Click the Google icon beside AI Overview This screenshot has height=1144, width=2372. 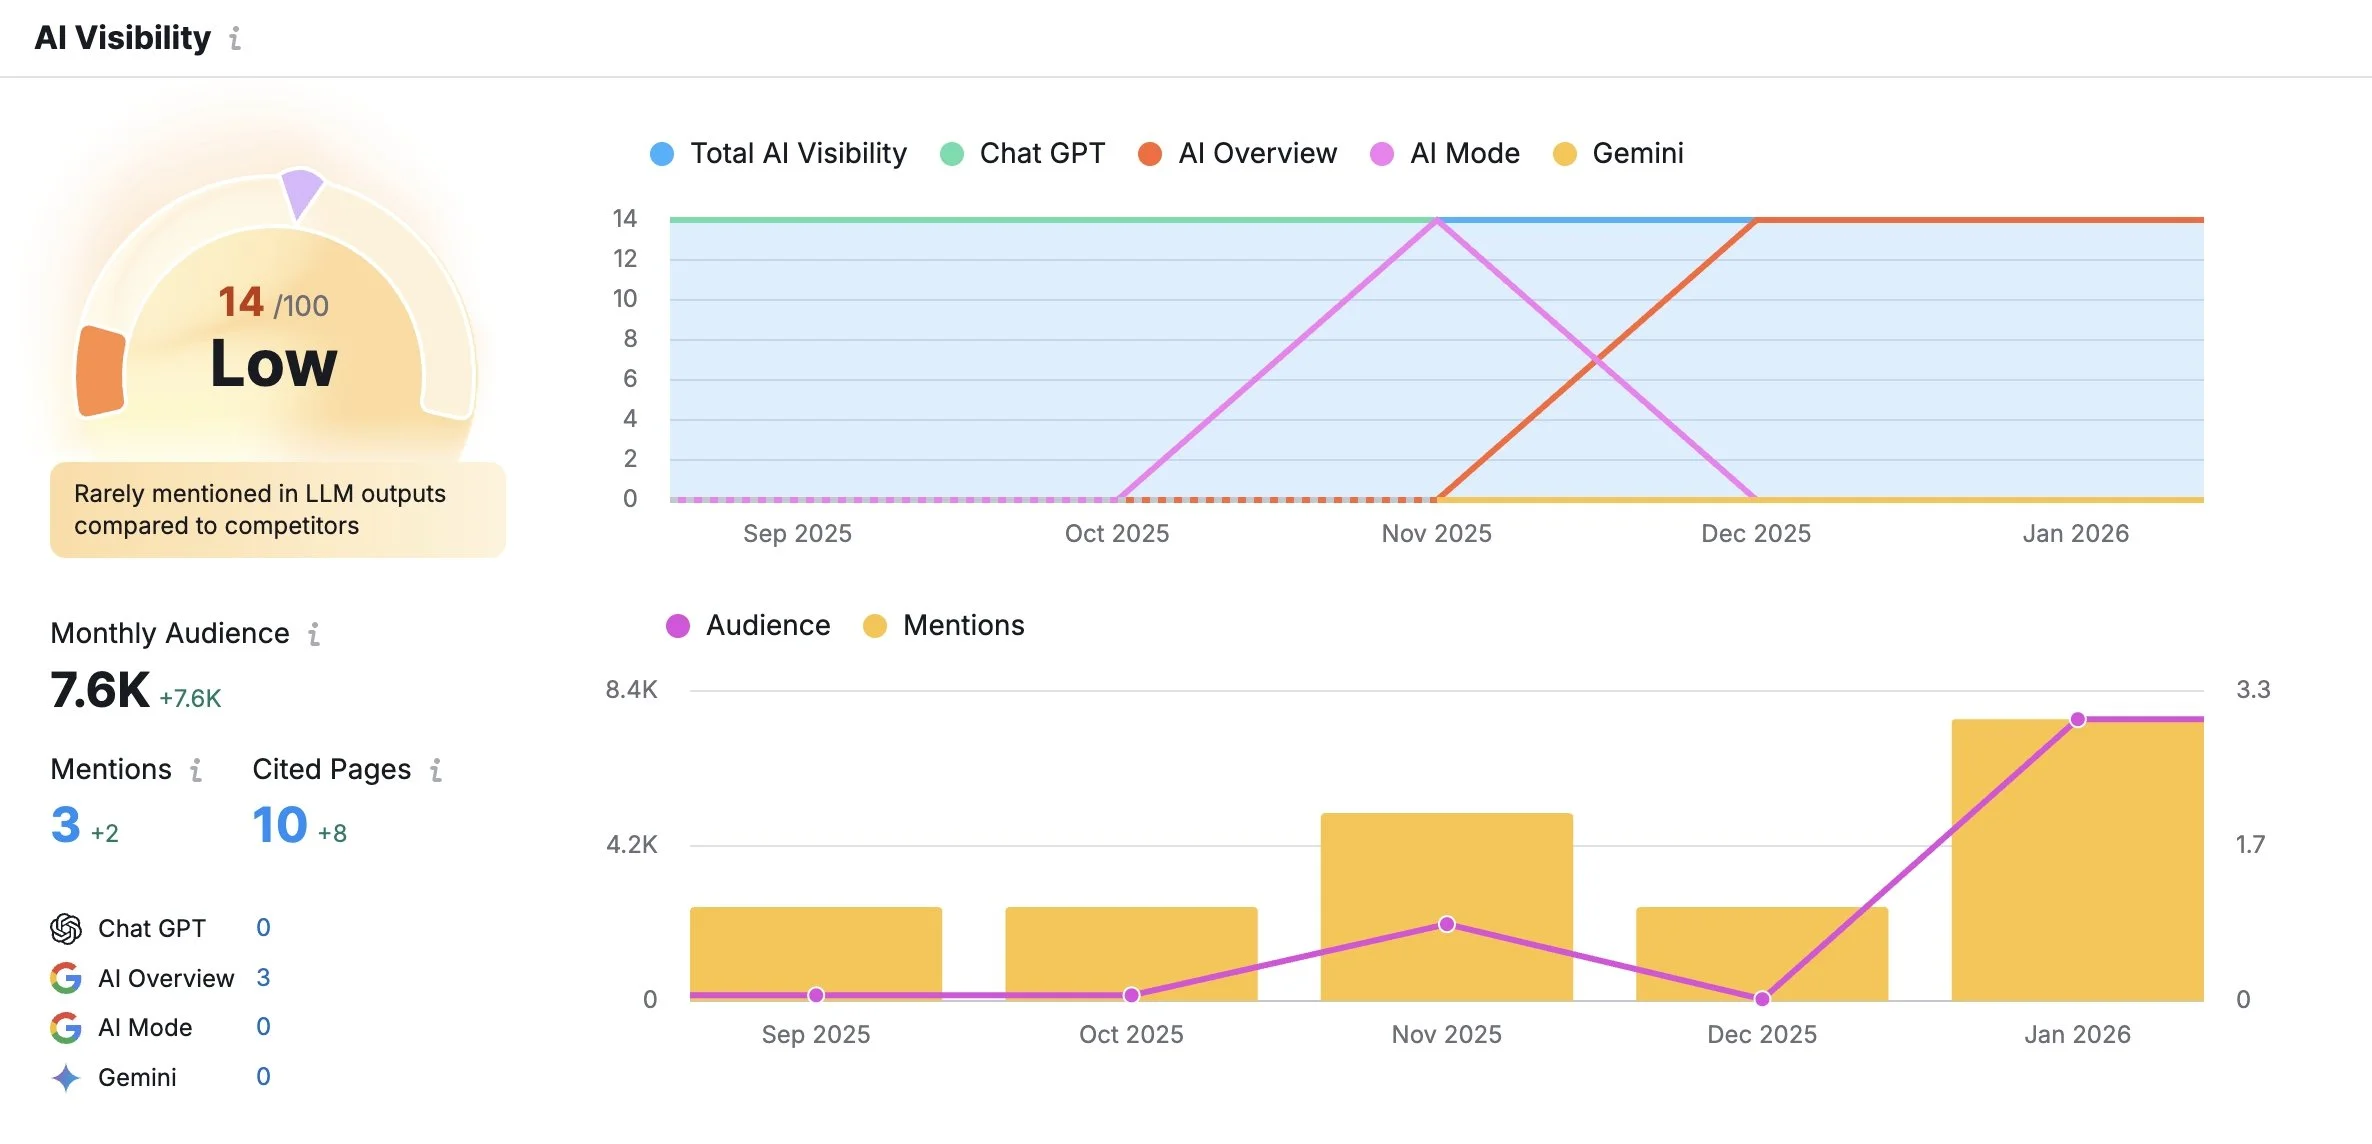coord(66,978)
